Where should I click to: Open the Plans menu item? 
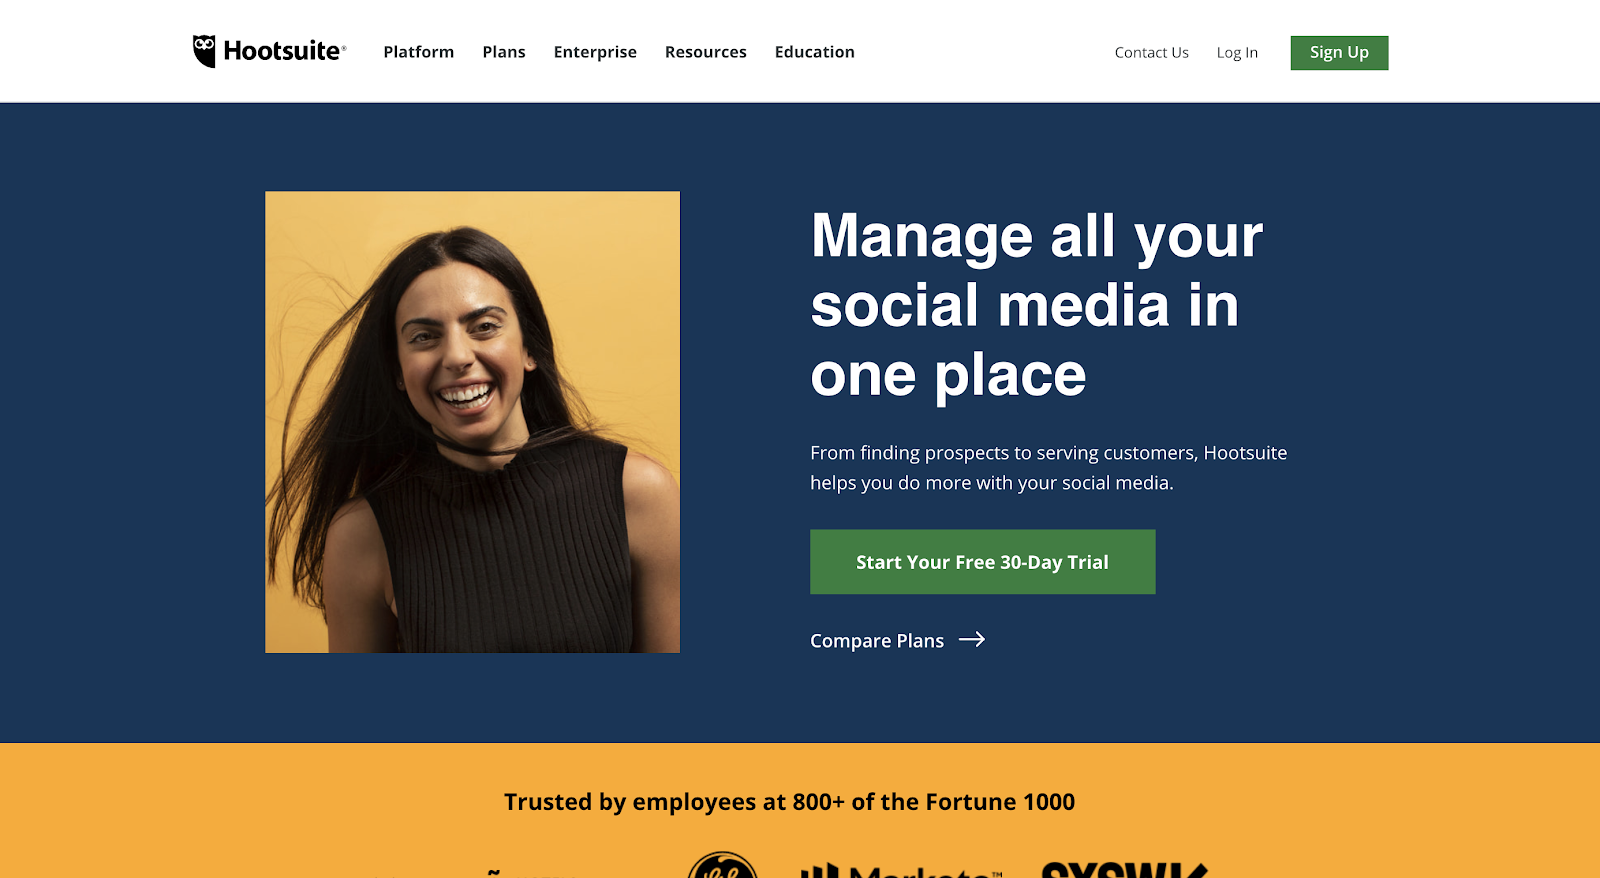click(x=504, y=52)
